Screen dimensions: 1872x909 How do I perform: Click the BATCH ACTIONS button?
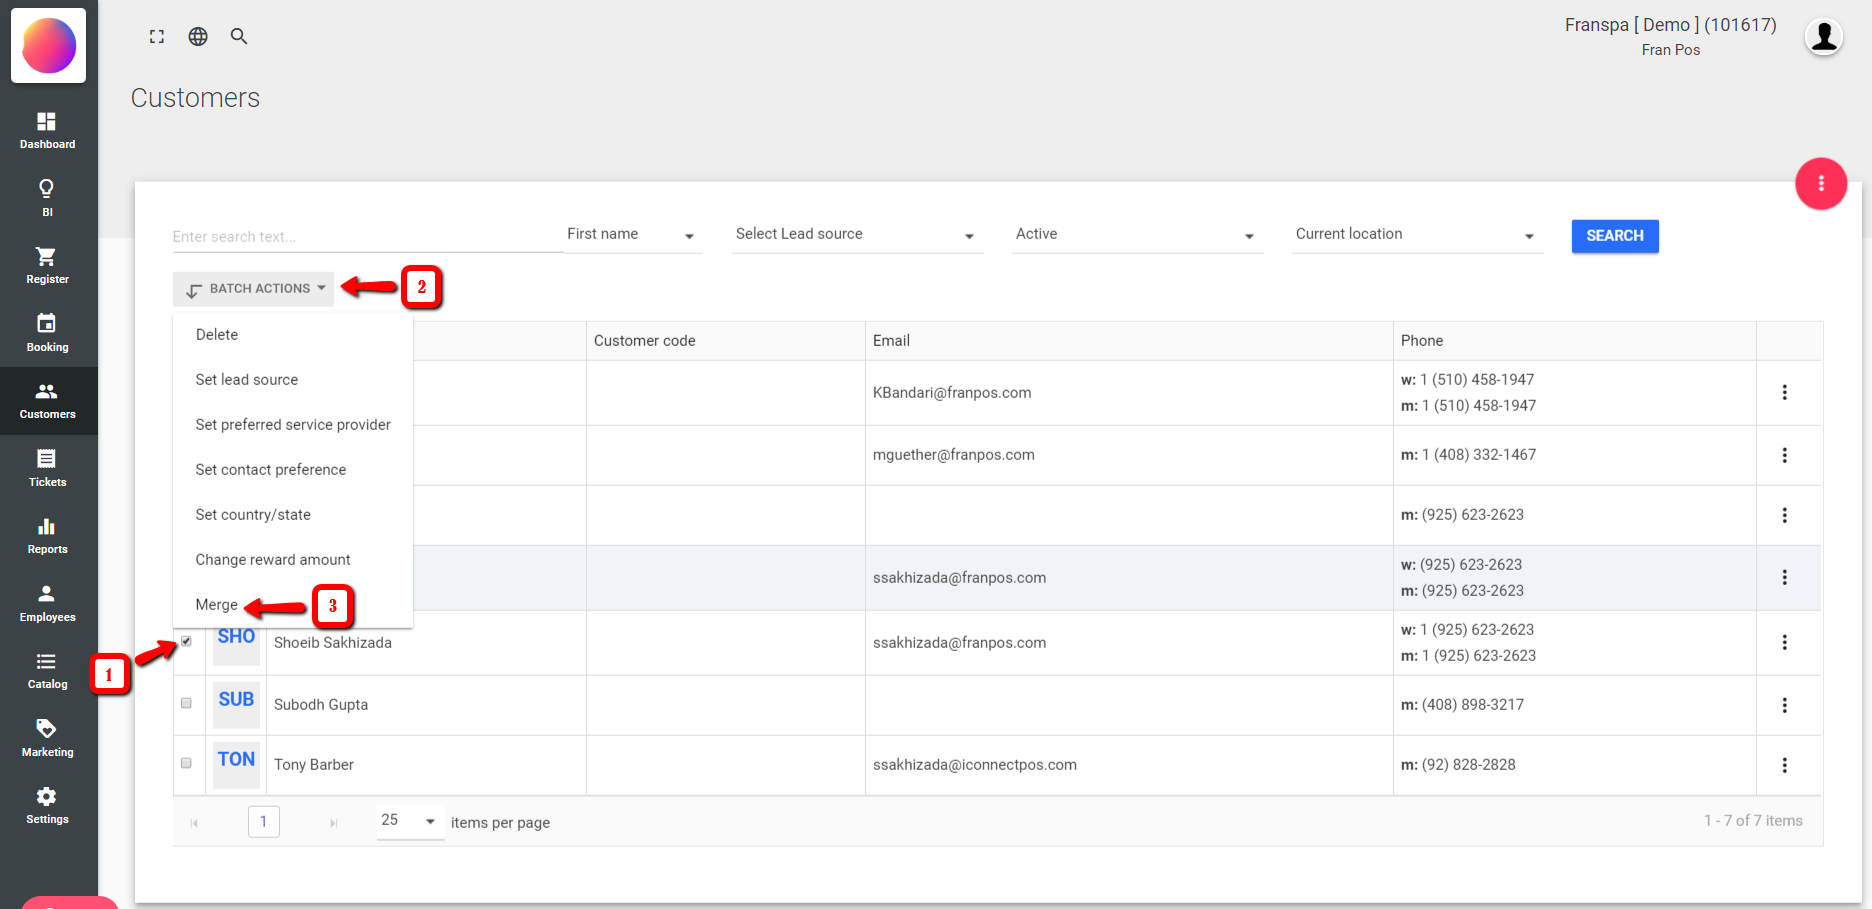tap(254, 289)
